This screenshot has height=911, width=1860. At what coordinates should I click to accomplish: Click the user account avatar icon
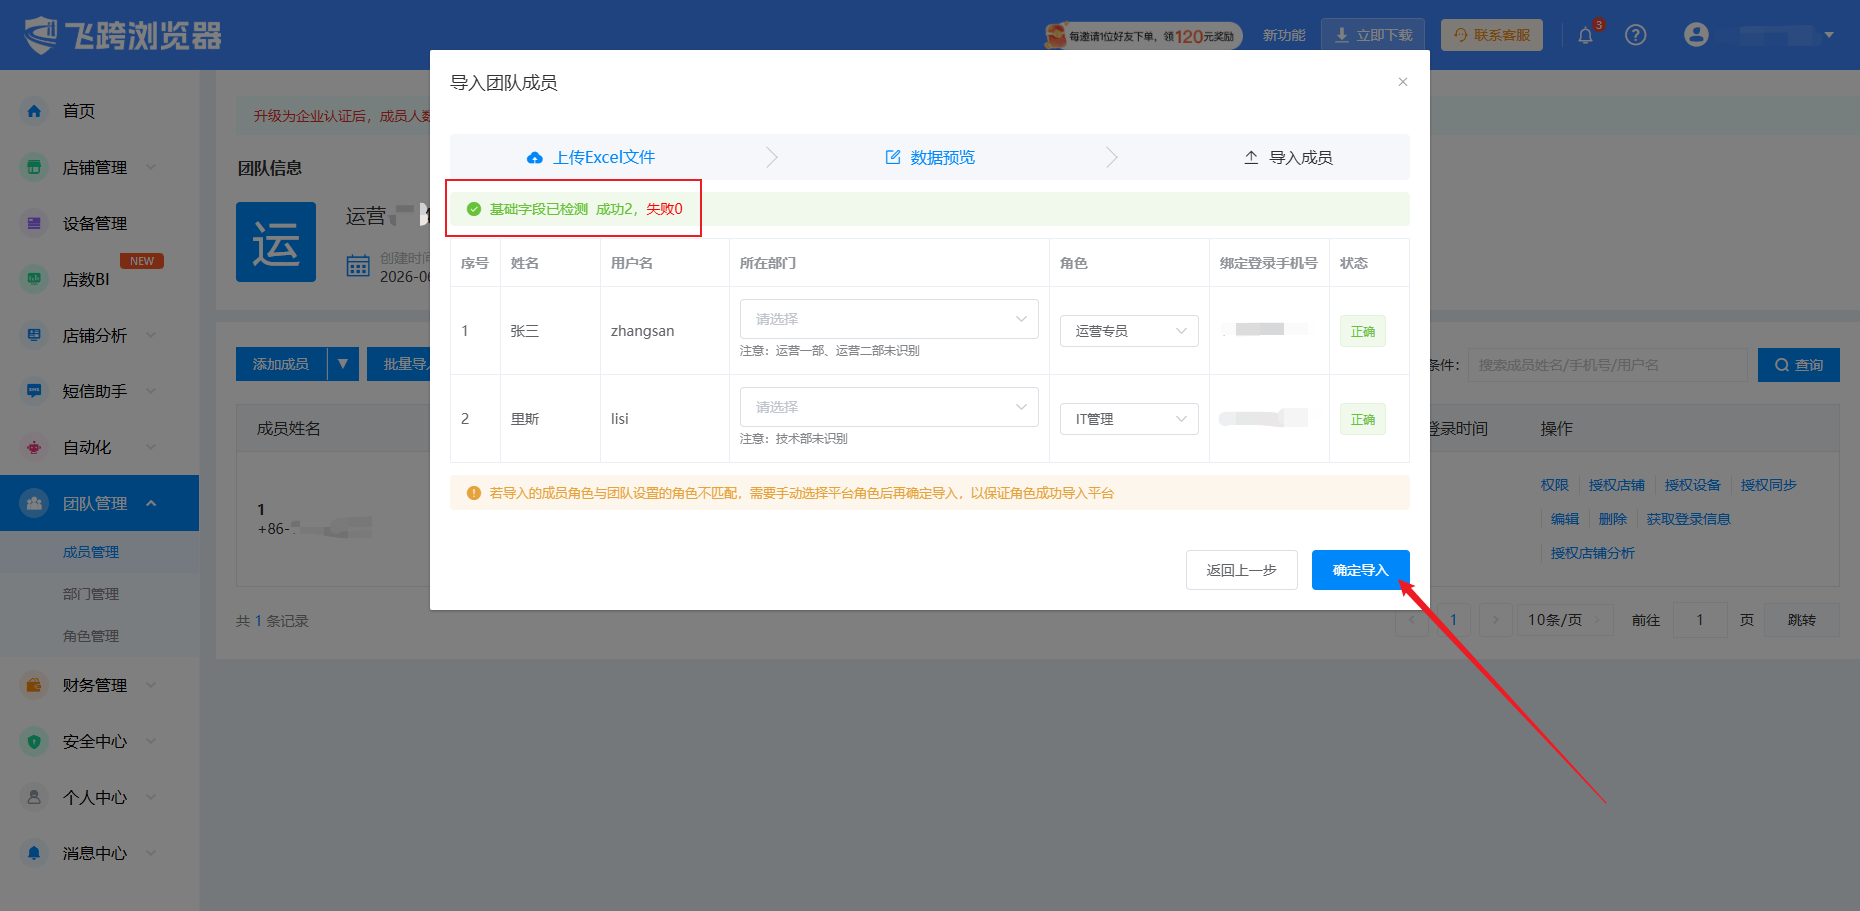coord(1696,35)
